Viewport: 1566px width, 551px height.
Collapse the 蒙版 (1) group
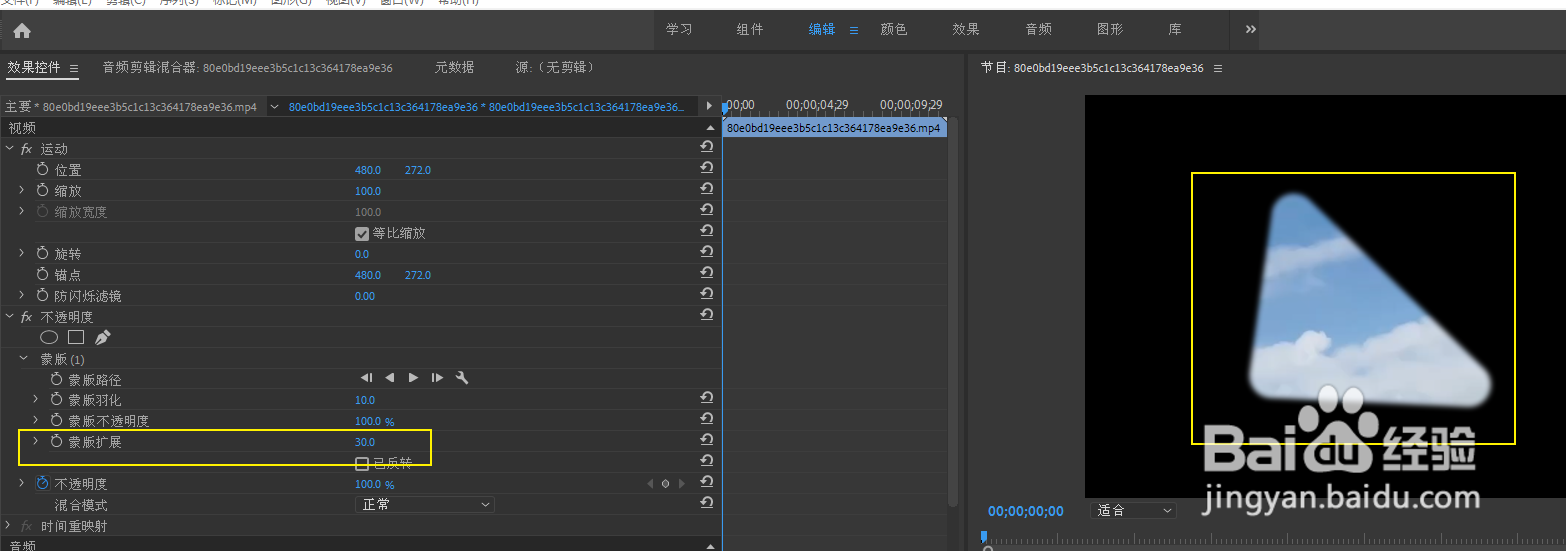(x=24, y=358)
